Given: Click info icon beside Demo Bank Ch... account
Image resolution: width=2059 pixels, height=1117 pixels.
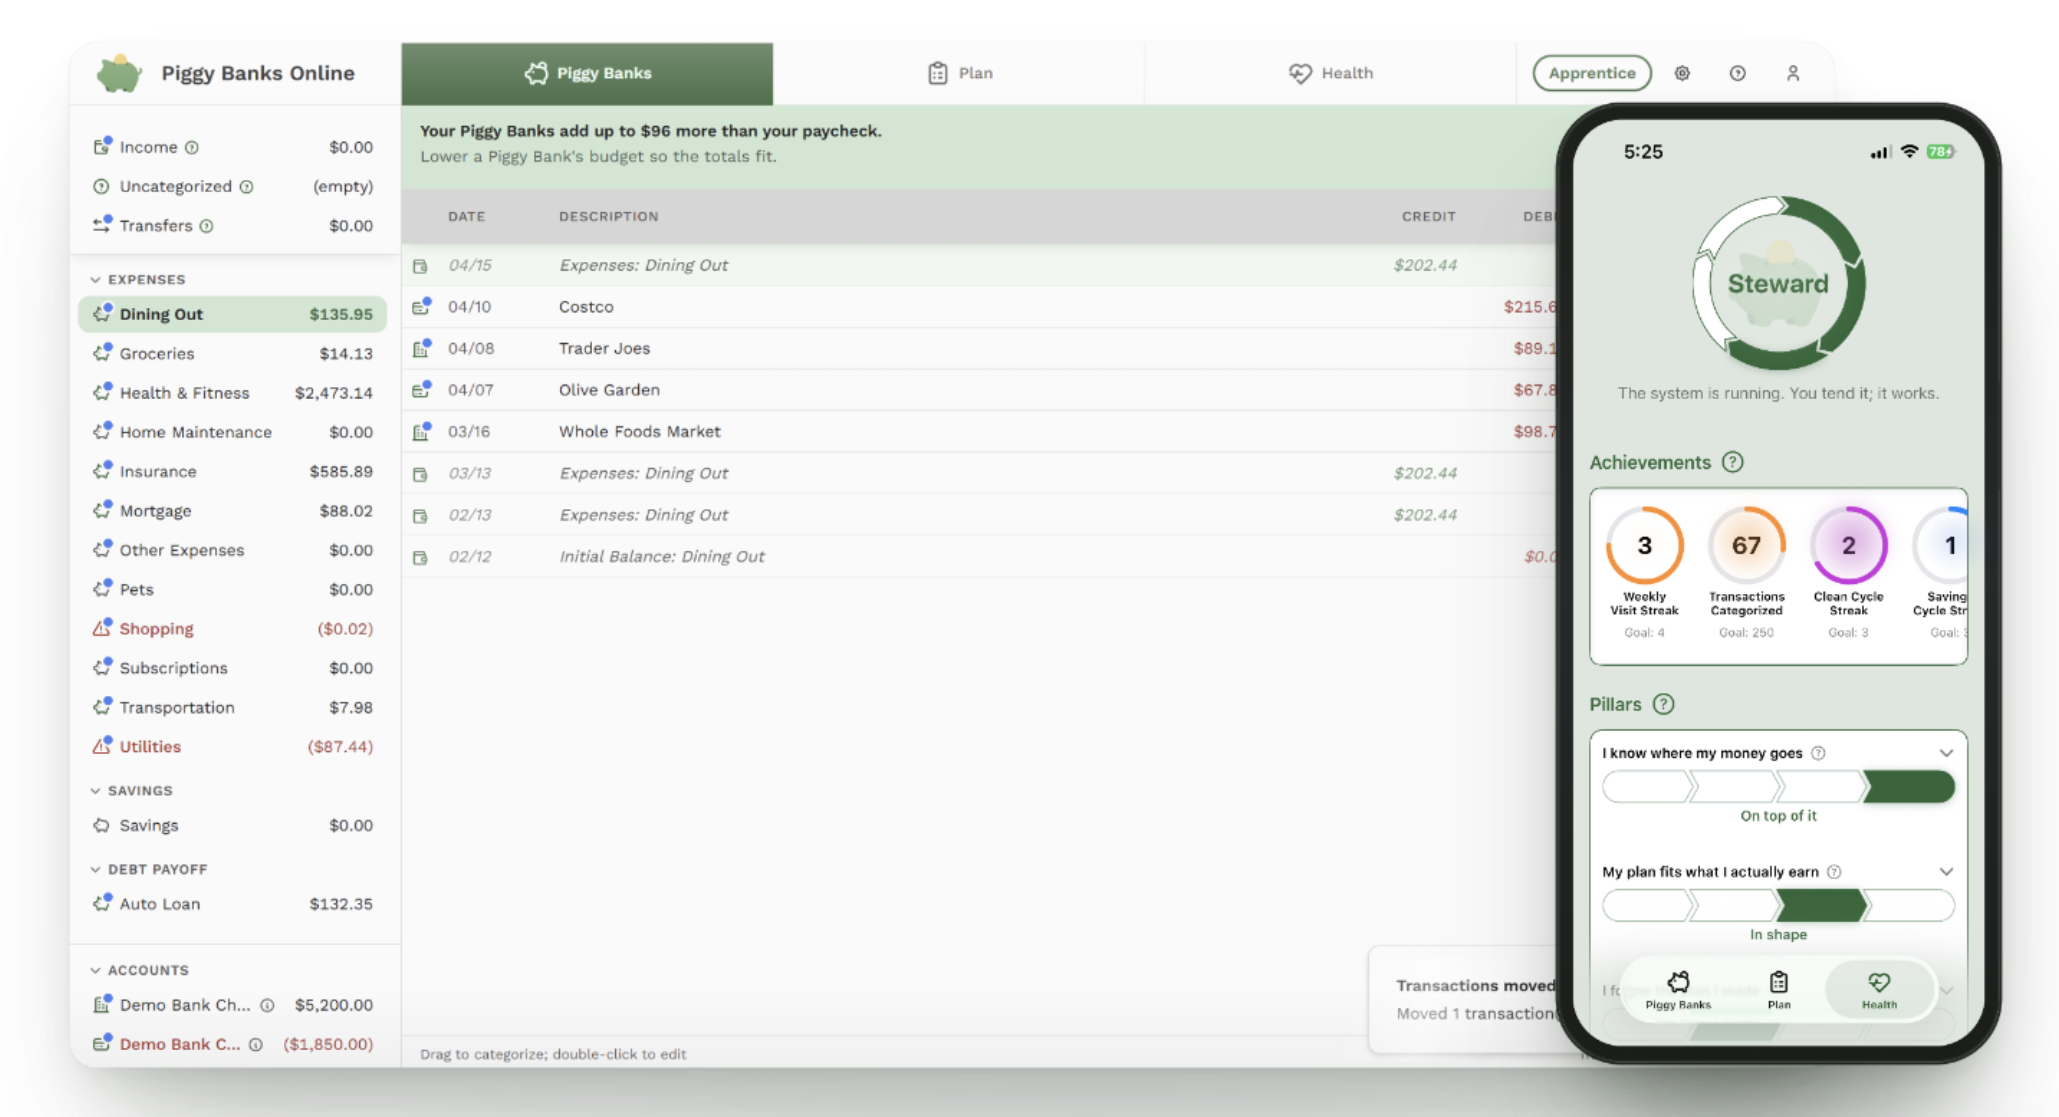Looking at the screenshot, I should coord(268,1005).
